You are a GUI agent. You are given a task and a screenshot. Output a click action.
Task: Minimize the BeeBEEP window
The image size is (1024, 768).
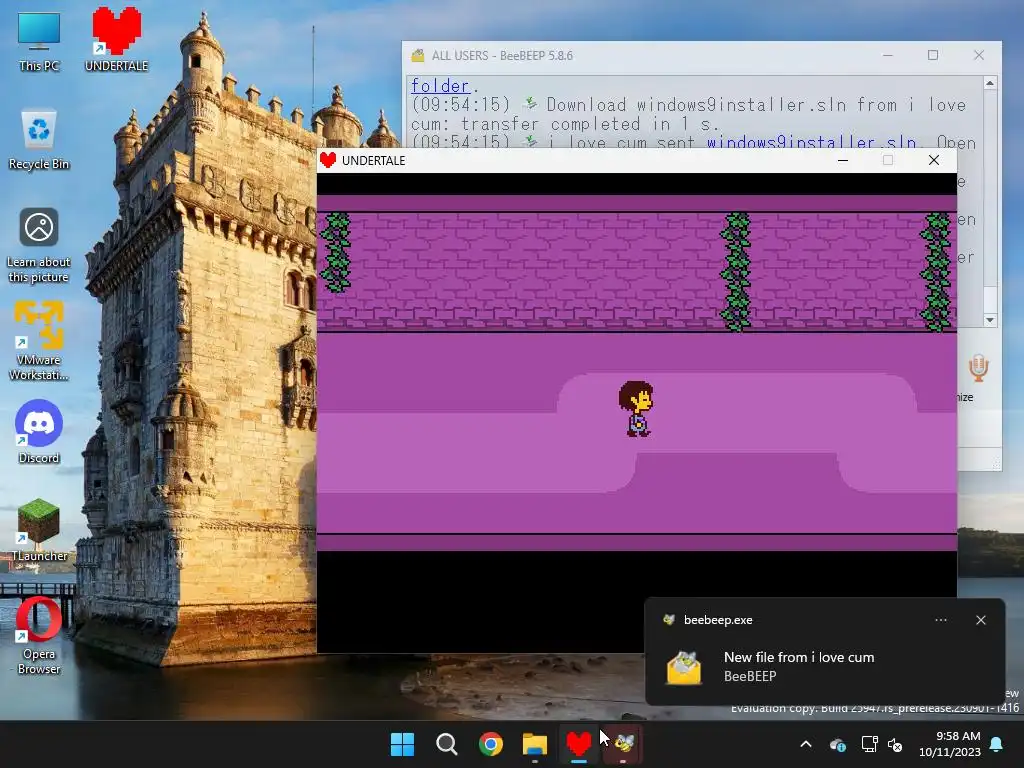pyautogui.click(x=888, y=56)
